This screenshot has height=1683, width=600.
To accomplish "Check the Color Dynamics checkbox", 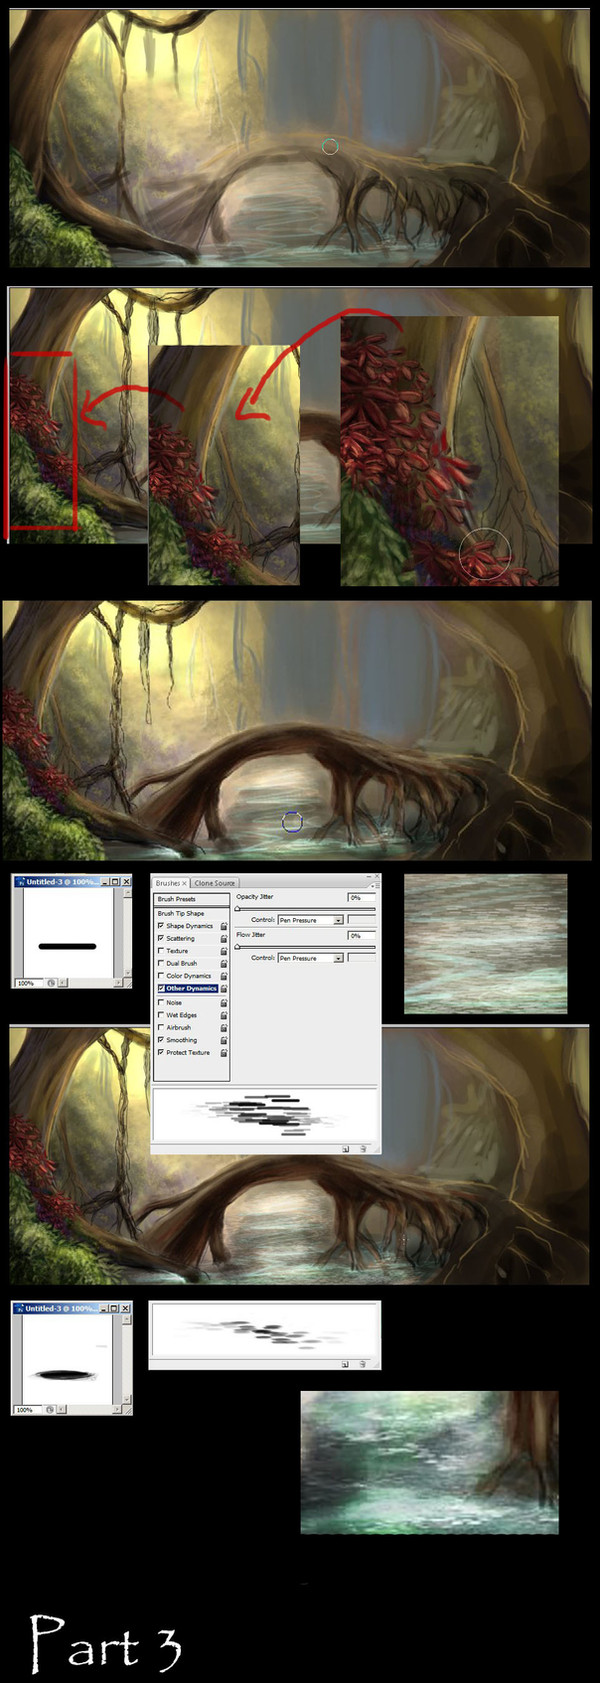I will (161, 976).
